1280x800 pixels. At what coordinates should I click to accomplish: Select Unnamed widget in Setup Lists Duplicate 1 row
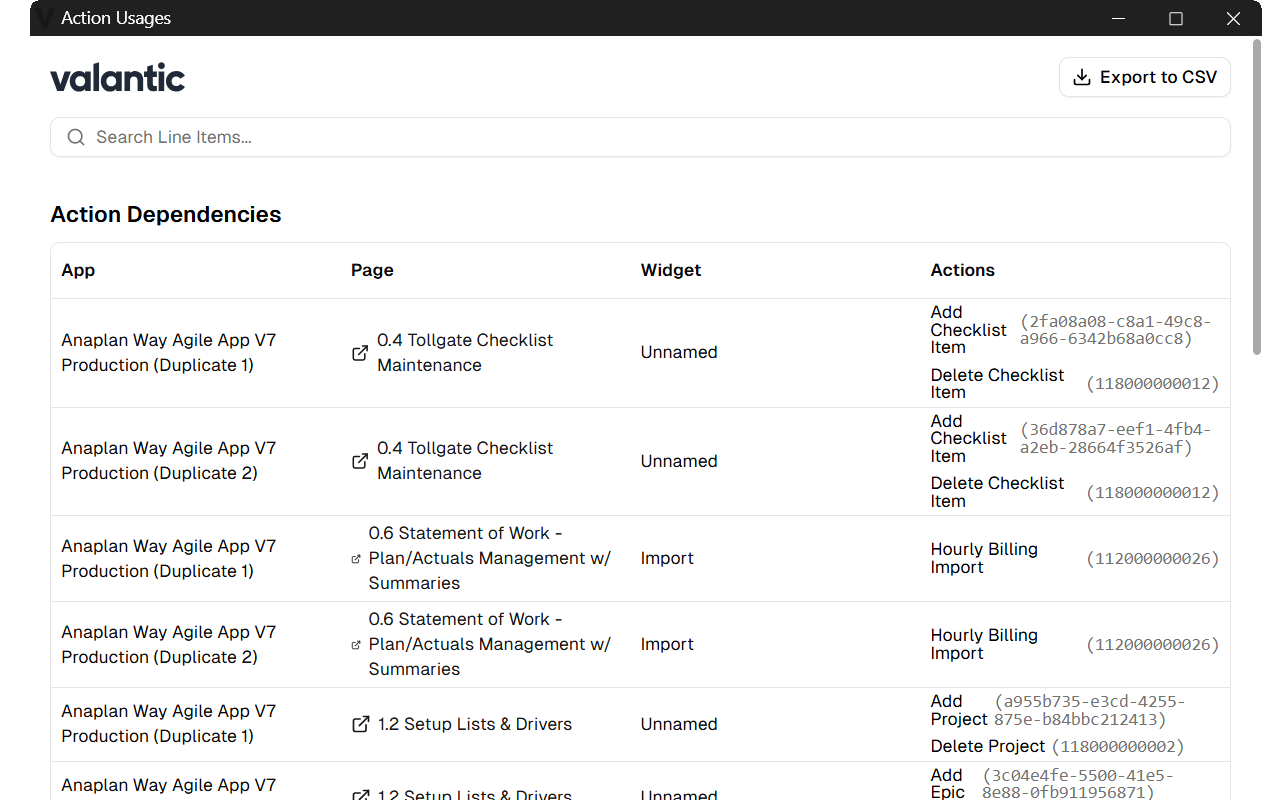[x=679, y=724]
